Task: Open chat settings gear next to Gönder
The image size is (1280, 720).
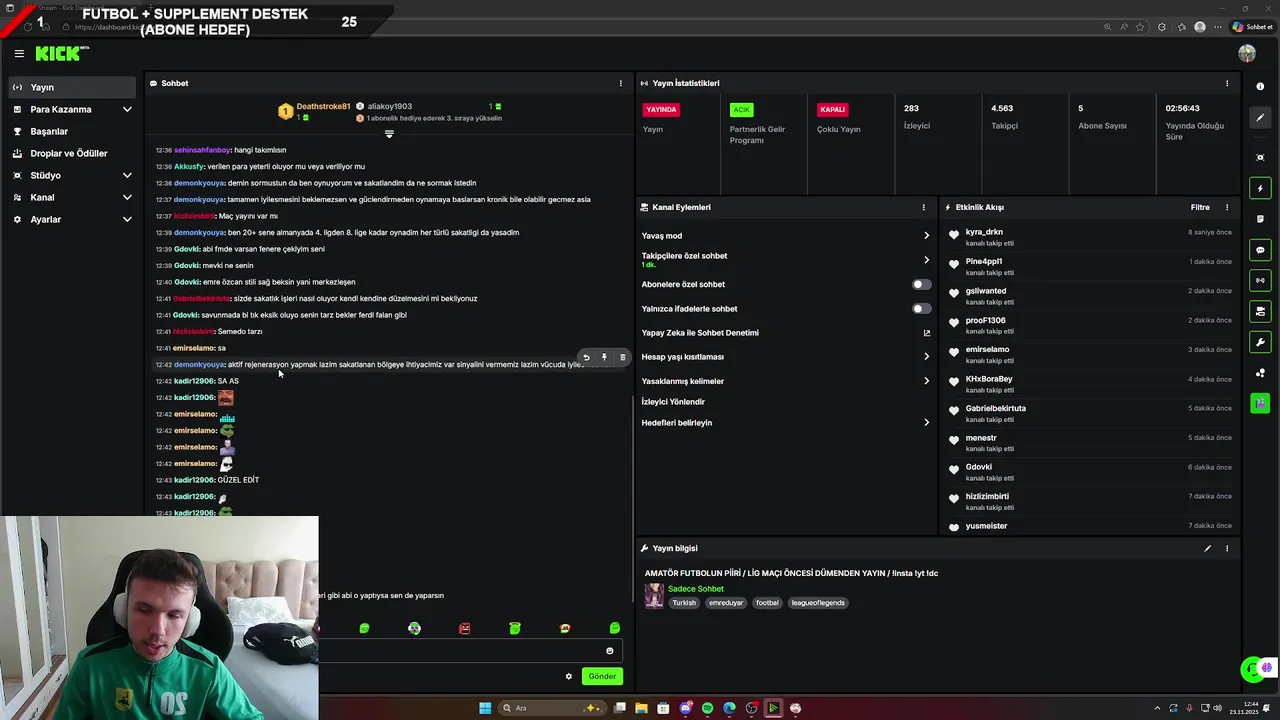Action: (569, 676)
